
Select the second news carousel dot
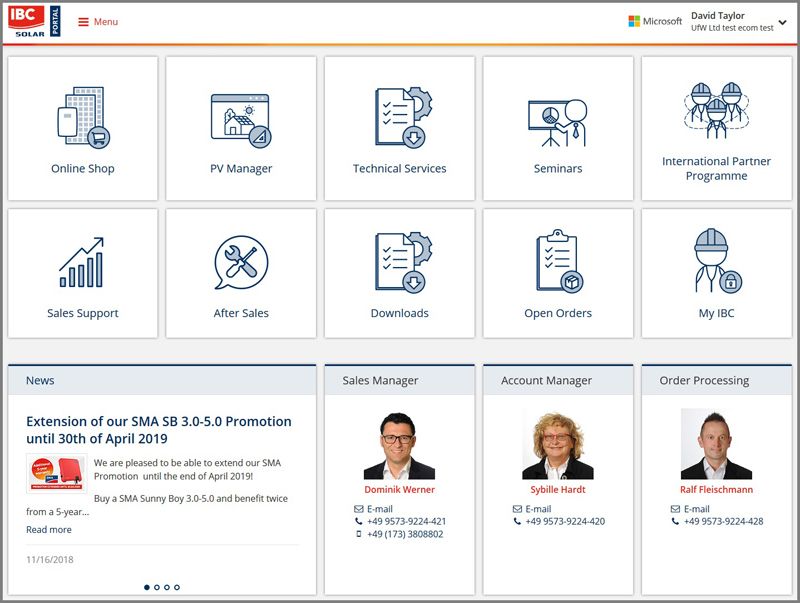click(157, 587)
